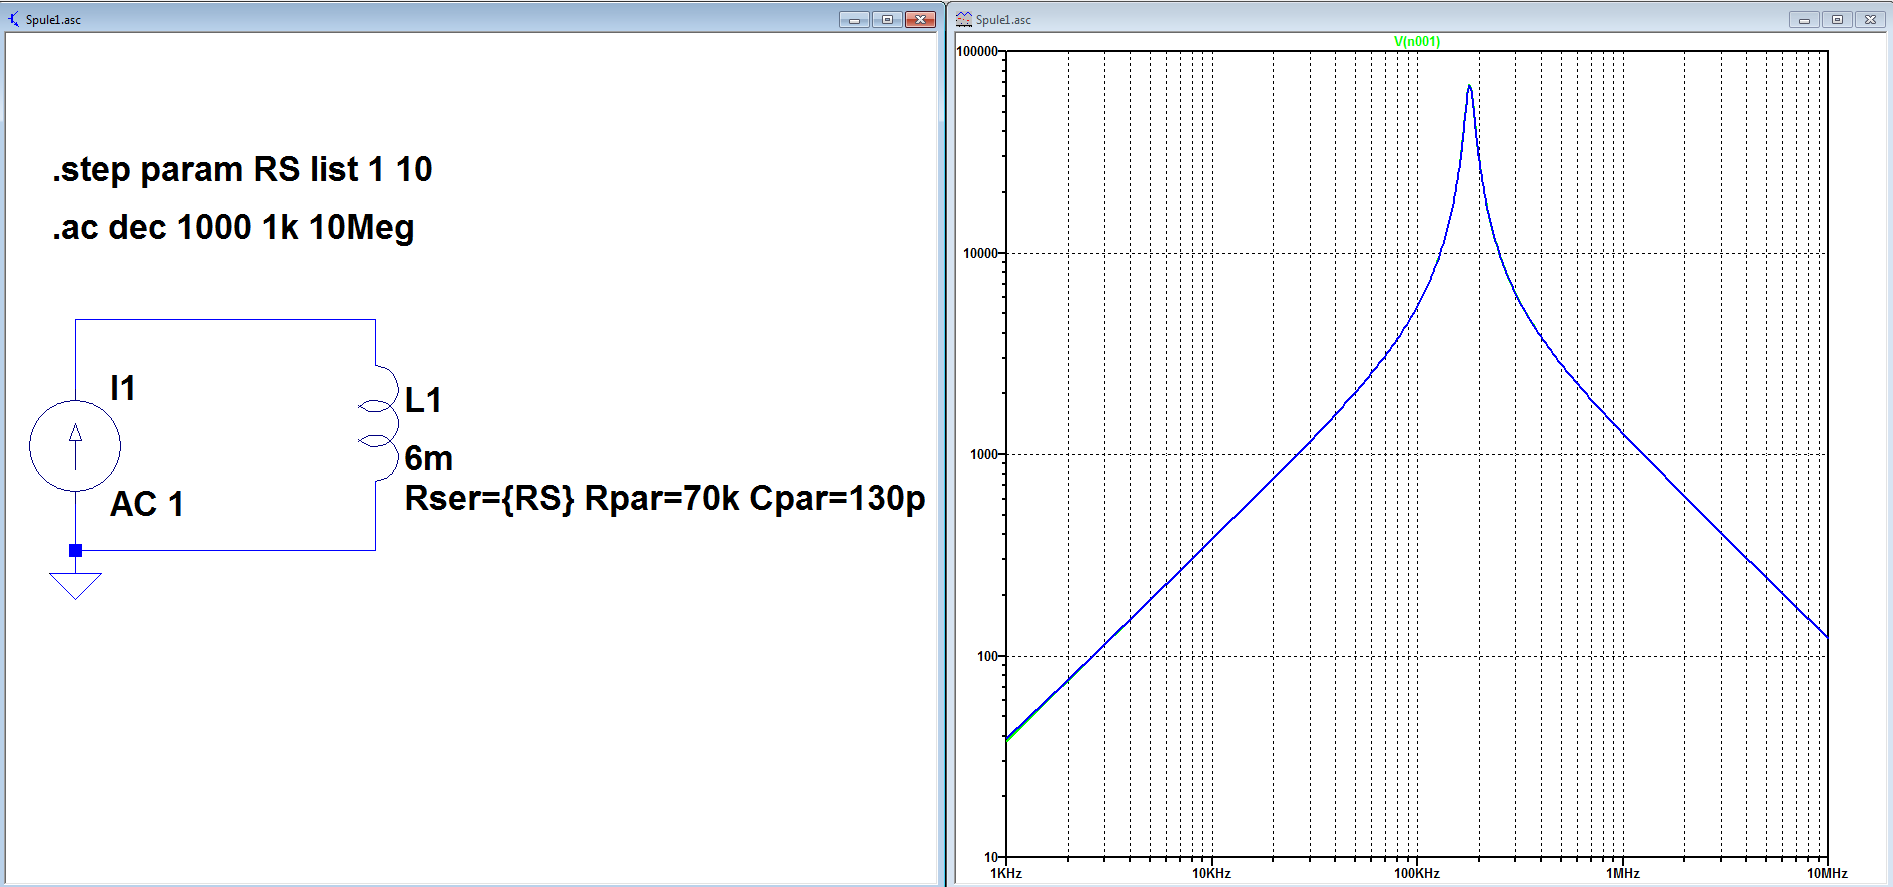Click the resonance peak of the blue trace
Screen dimensions: 1893x887
pos(1469,87)
